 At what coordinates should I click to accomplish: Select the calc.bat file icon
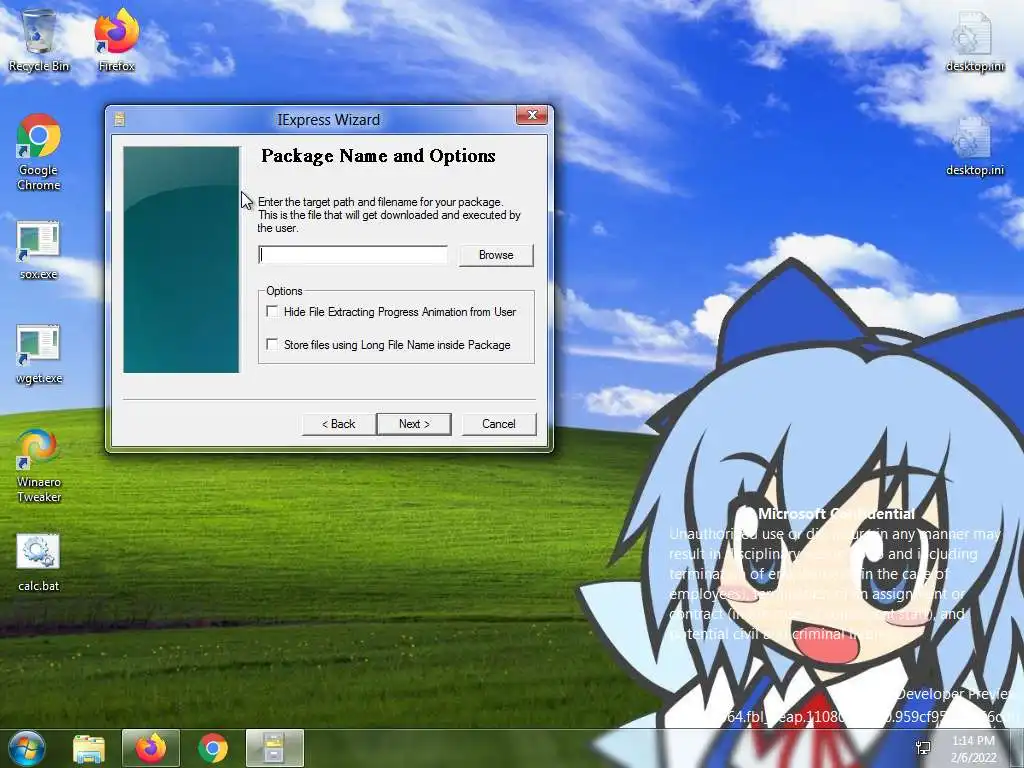point(39,562)
